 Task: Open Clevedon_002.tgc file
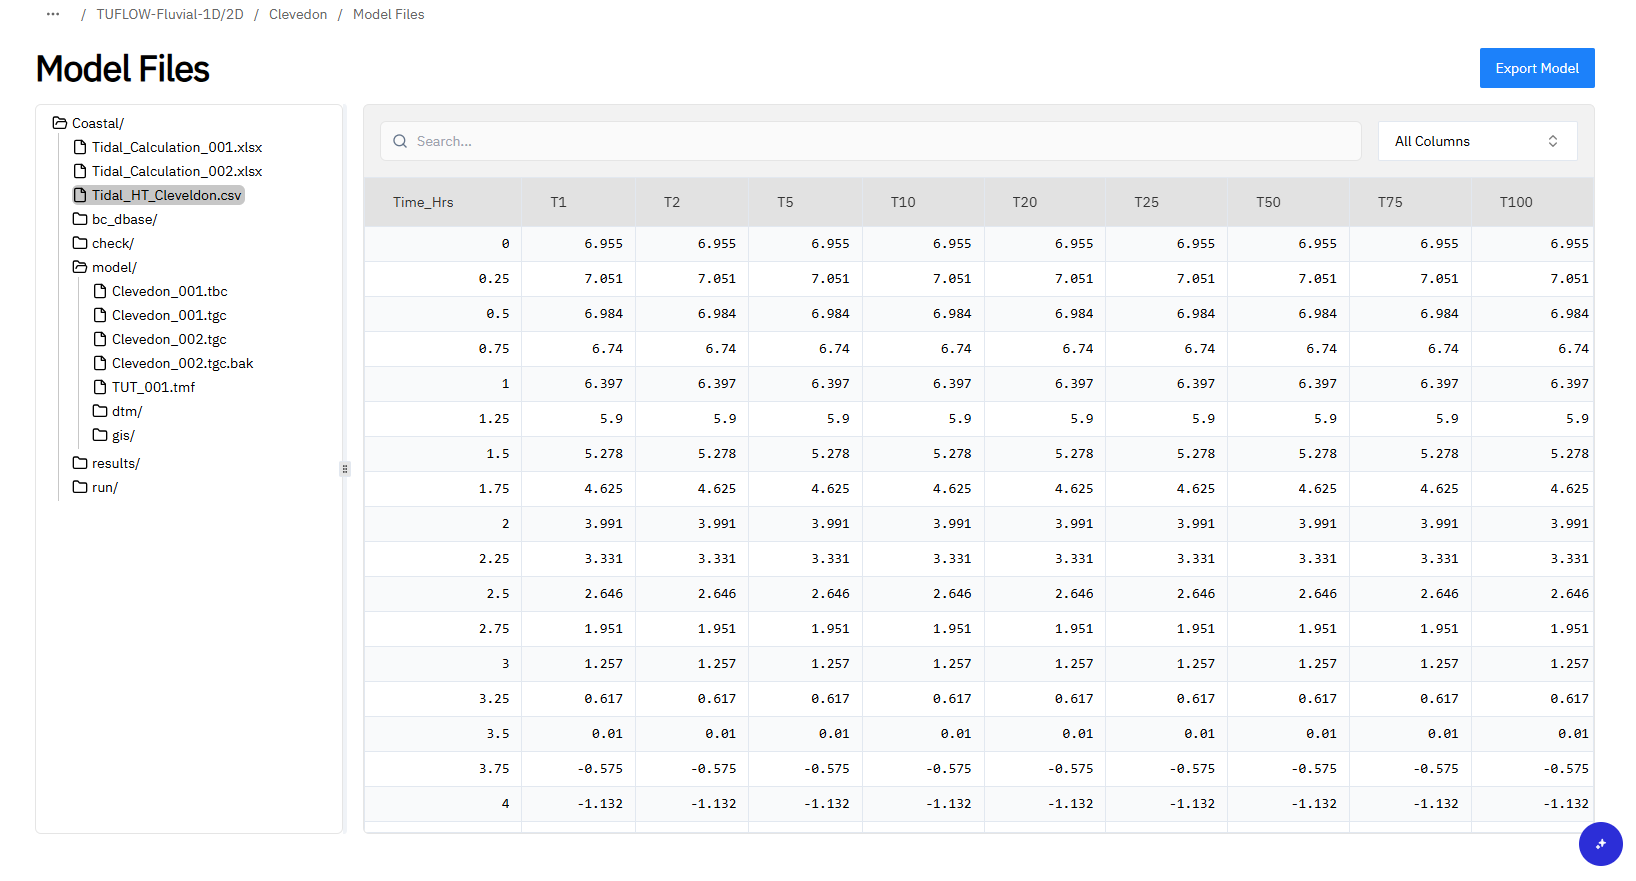point(160,339)
